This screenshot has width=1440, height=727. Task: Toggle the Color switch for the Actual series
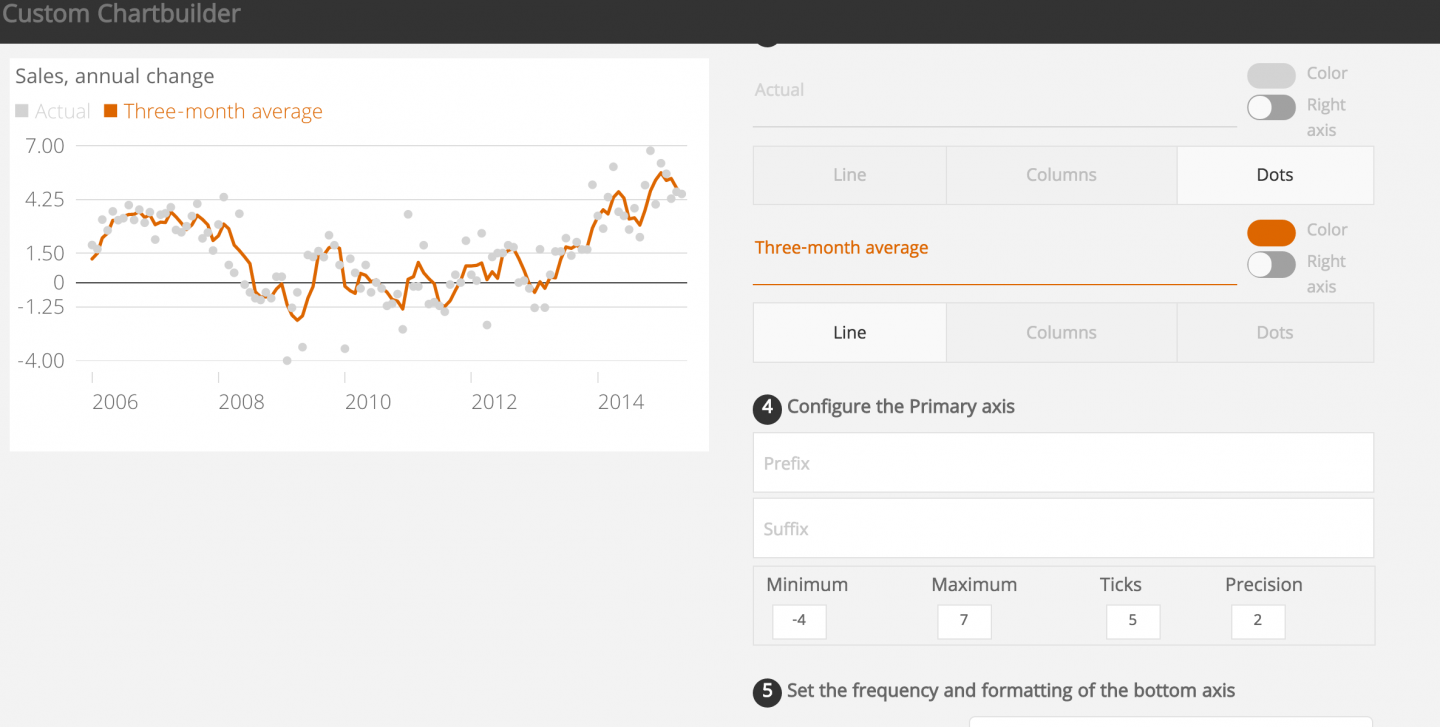pyautogui.click(x=1271, y=74)
